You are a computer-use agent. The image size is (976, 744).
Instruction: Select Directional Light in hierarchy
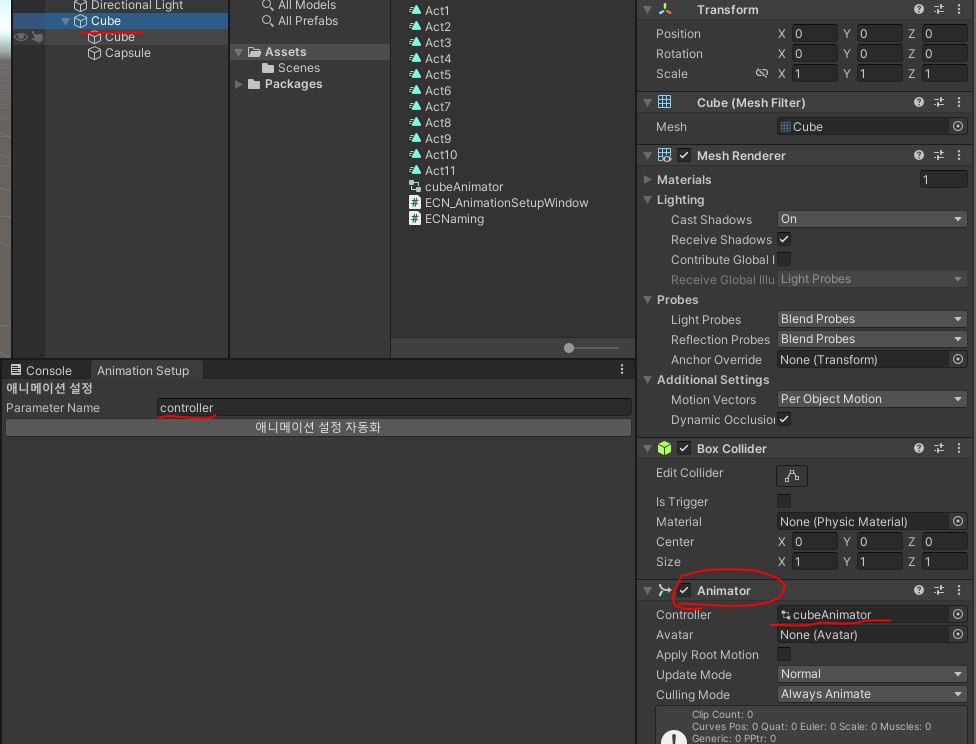128,6
